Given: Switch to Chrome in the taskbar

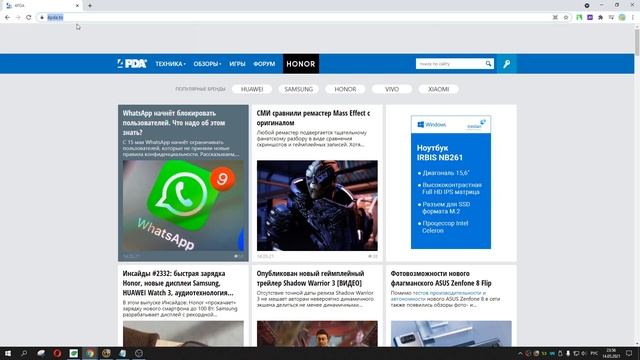Looking at the screenshot, I should pos(90,353).
